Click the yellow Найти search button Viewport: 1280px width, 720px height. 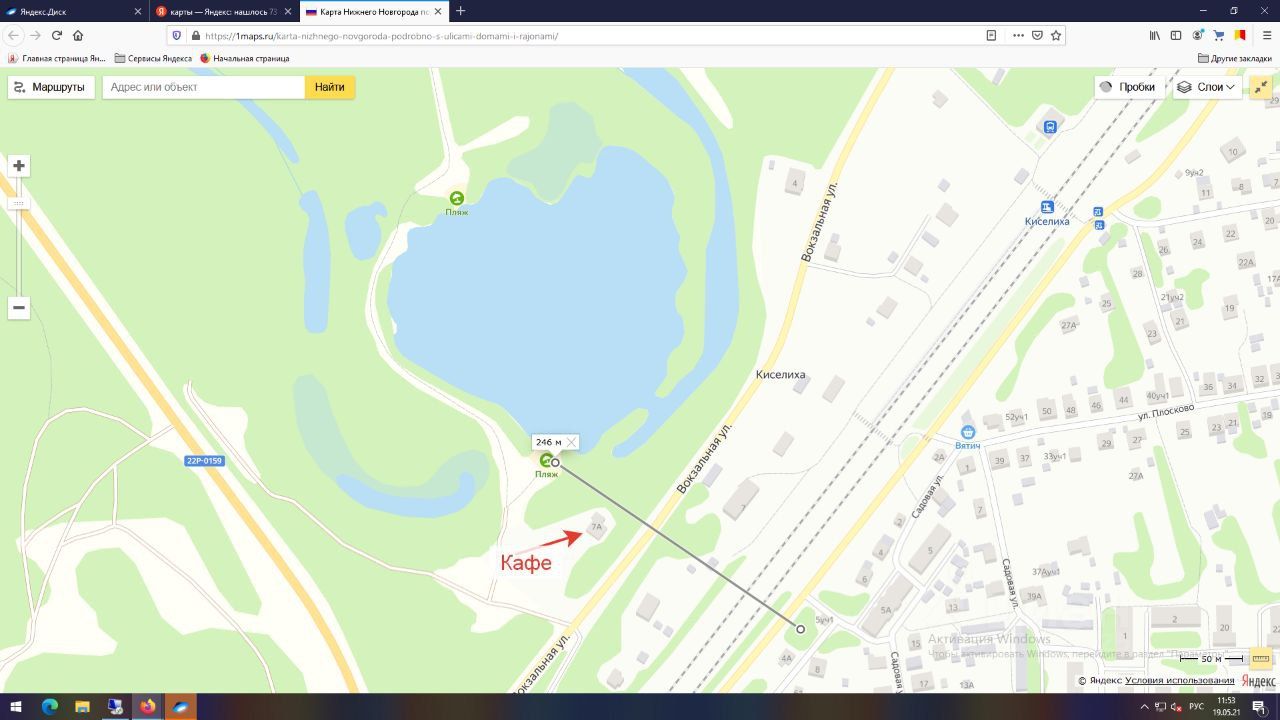point(329,87)
